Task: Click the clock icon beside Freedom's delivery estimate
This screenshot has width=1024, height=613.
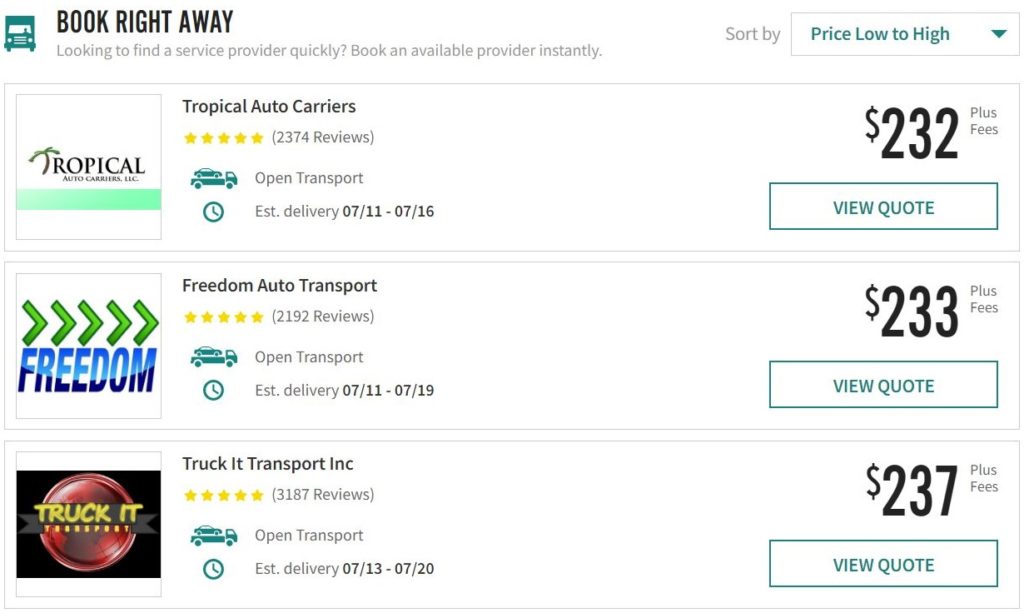Action: click(212, 390)
